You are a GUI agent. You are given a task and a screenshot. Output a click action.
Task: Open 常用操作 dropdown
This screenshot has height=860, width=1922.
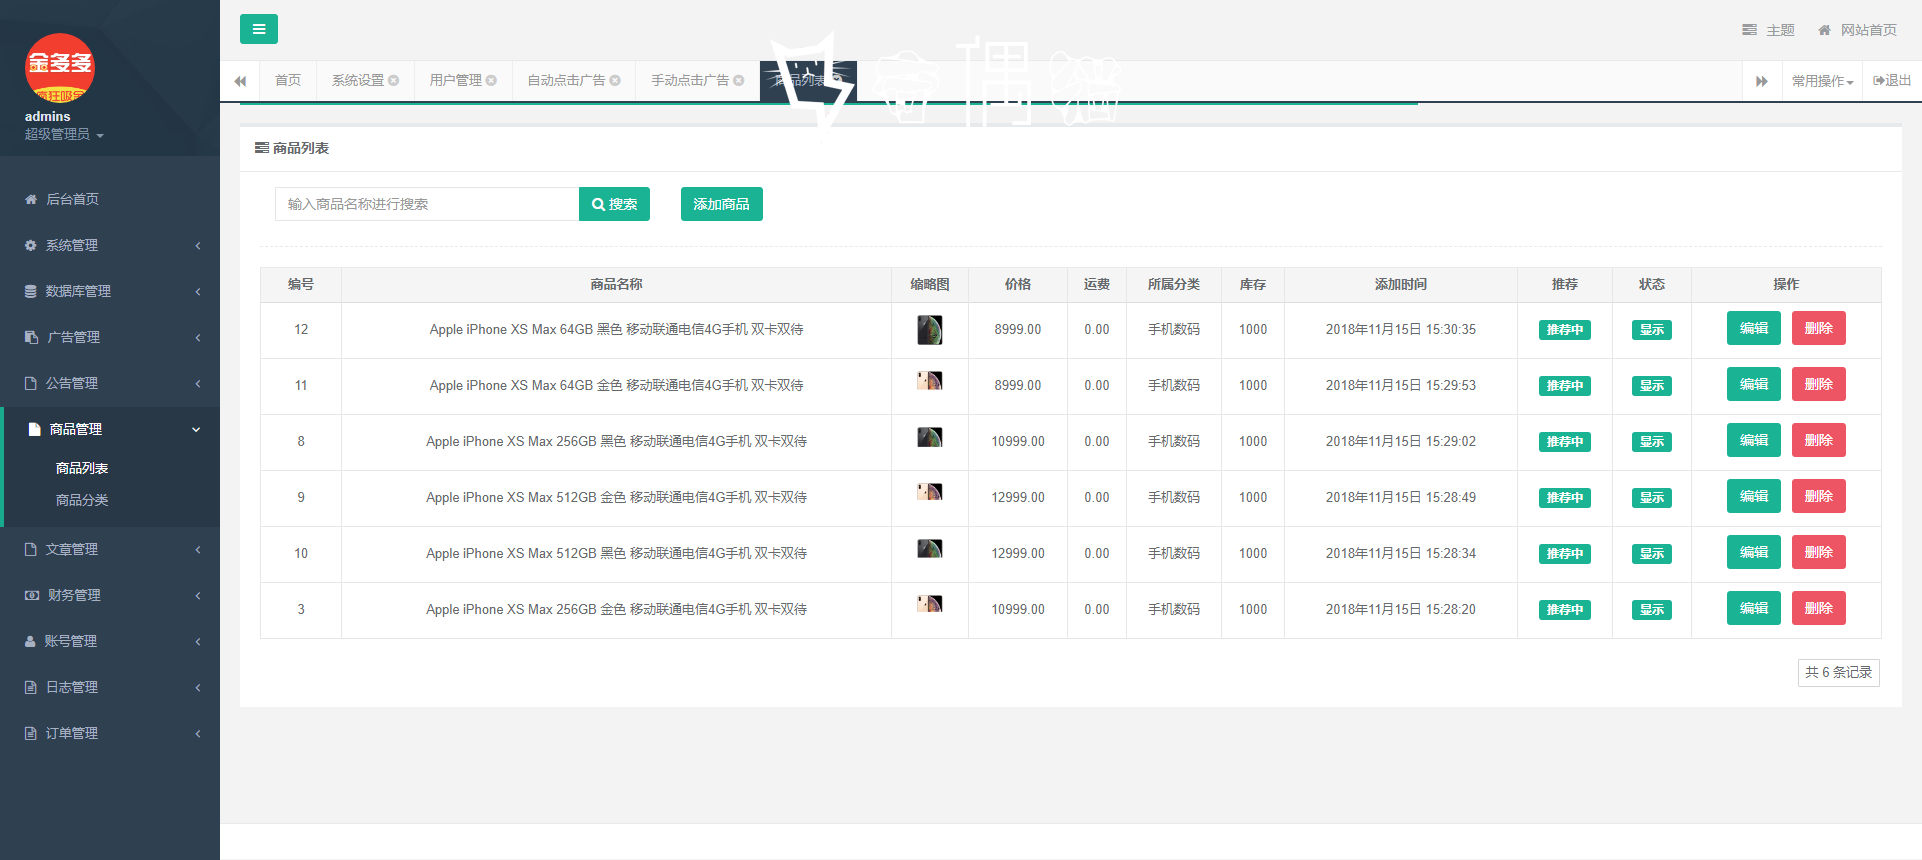coord(1823,81)
